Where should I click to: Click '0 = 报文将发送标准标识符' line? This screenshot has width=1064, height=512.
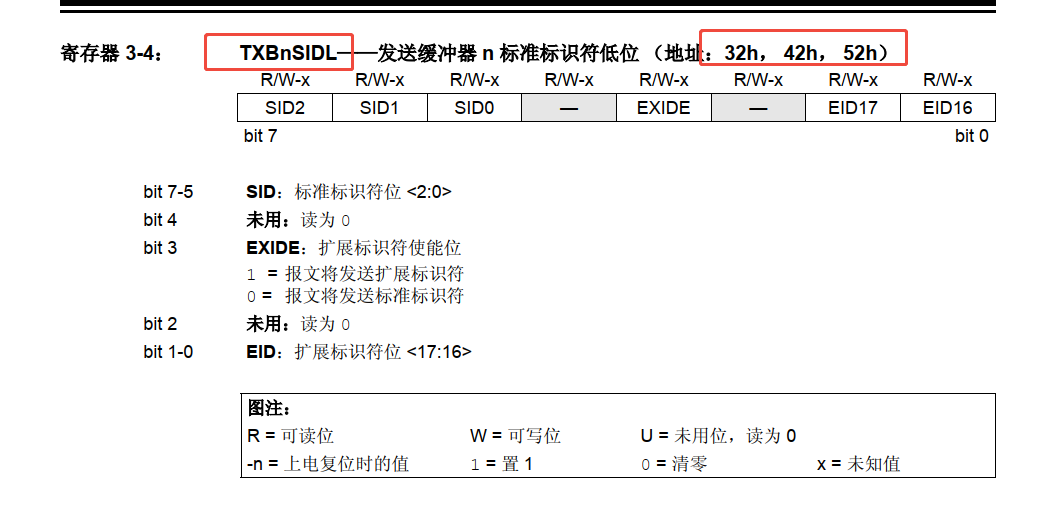[x=355, y=296]
